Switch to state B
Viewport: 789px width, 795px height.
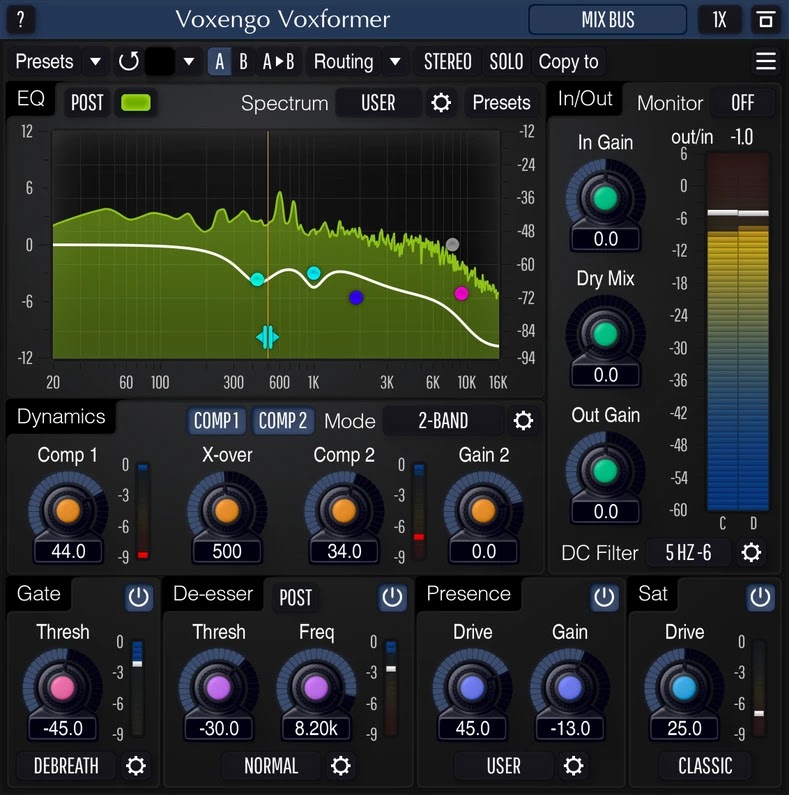[243, 62]
